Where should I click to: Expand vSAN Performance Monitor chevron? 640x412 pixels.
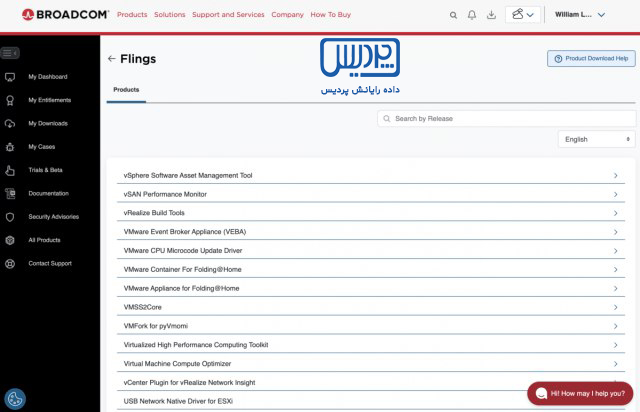coord(616,195)
